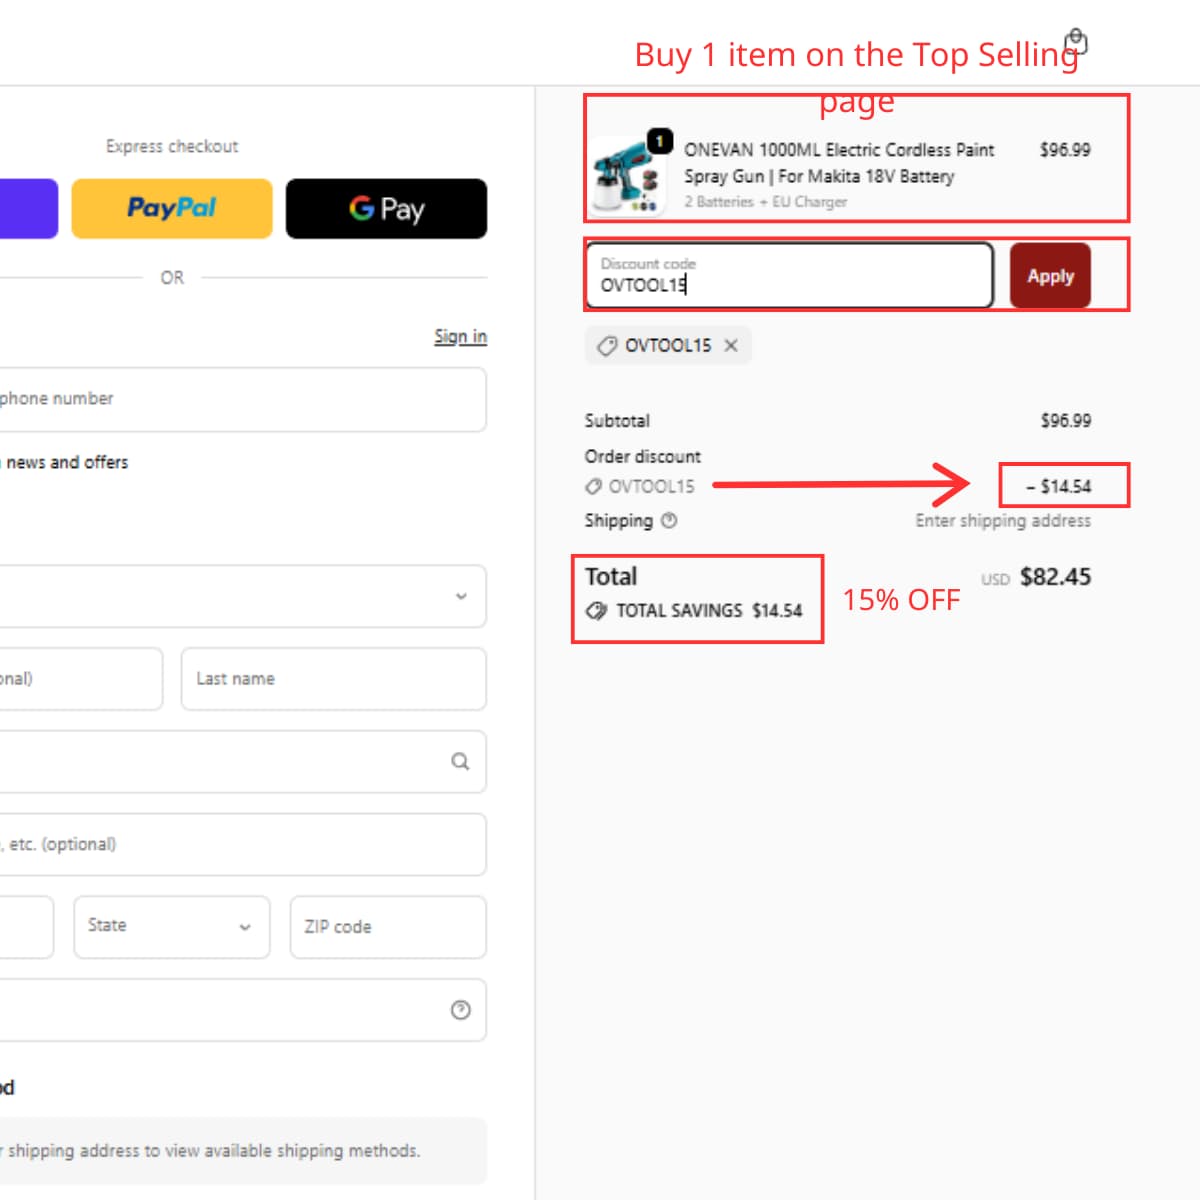The image size is (1200, 1200).
Task: Focus the email or phone number field
Action: [x=243, y=399]
